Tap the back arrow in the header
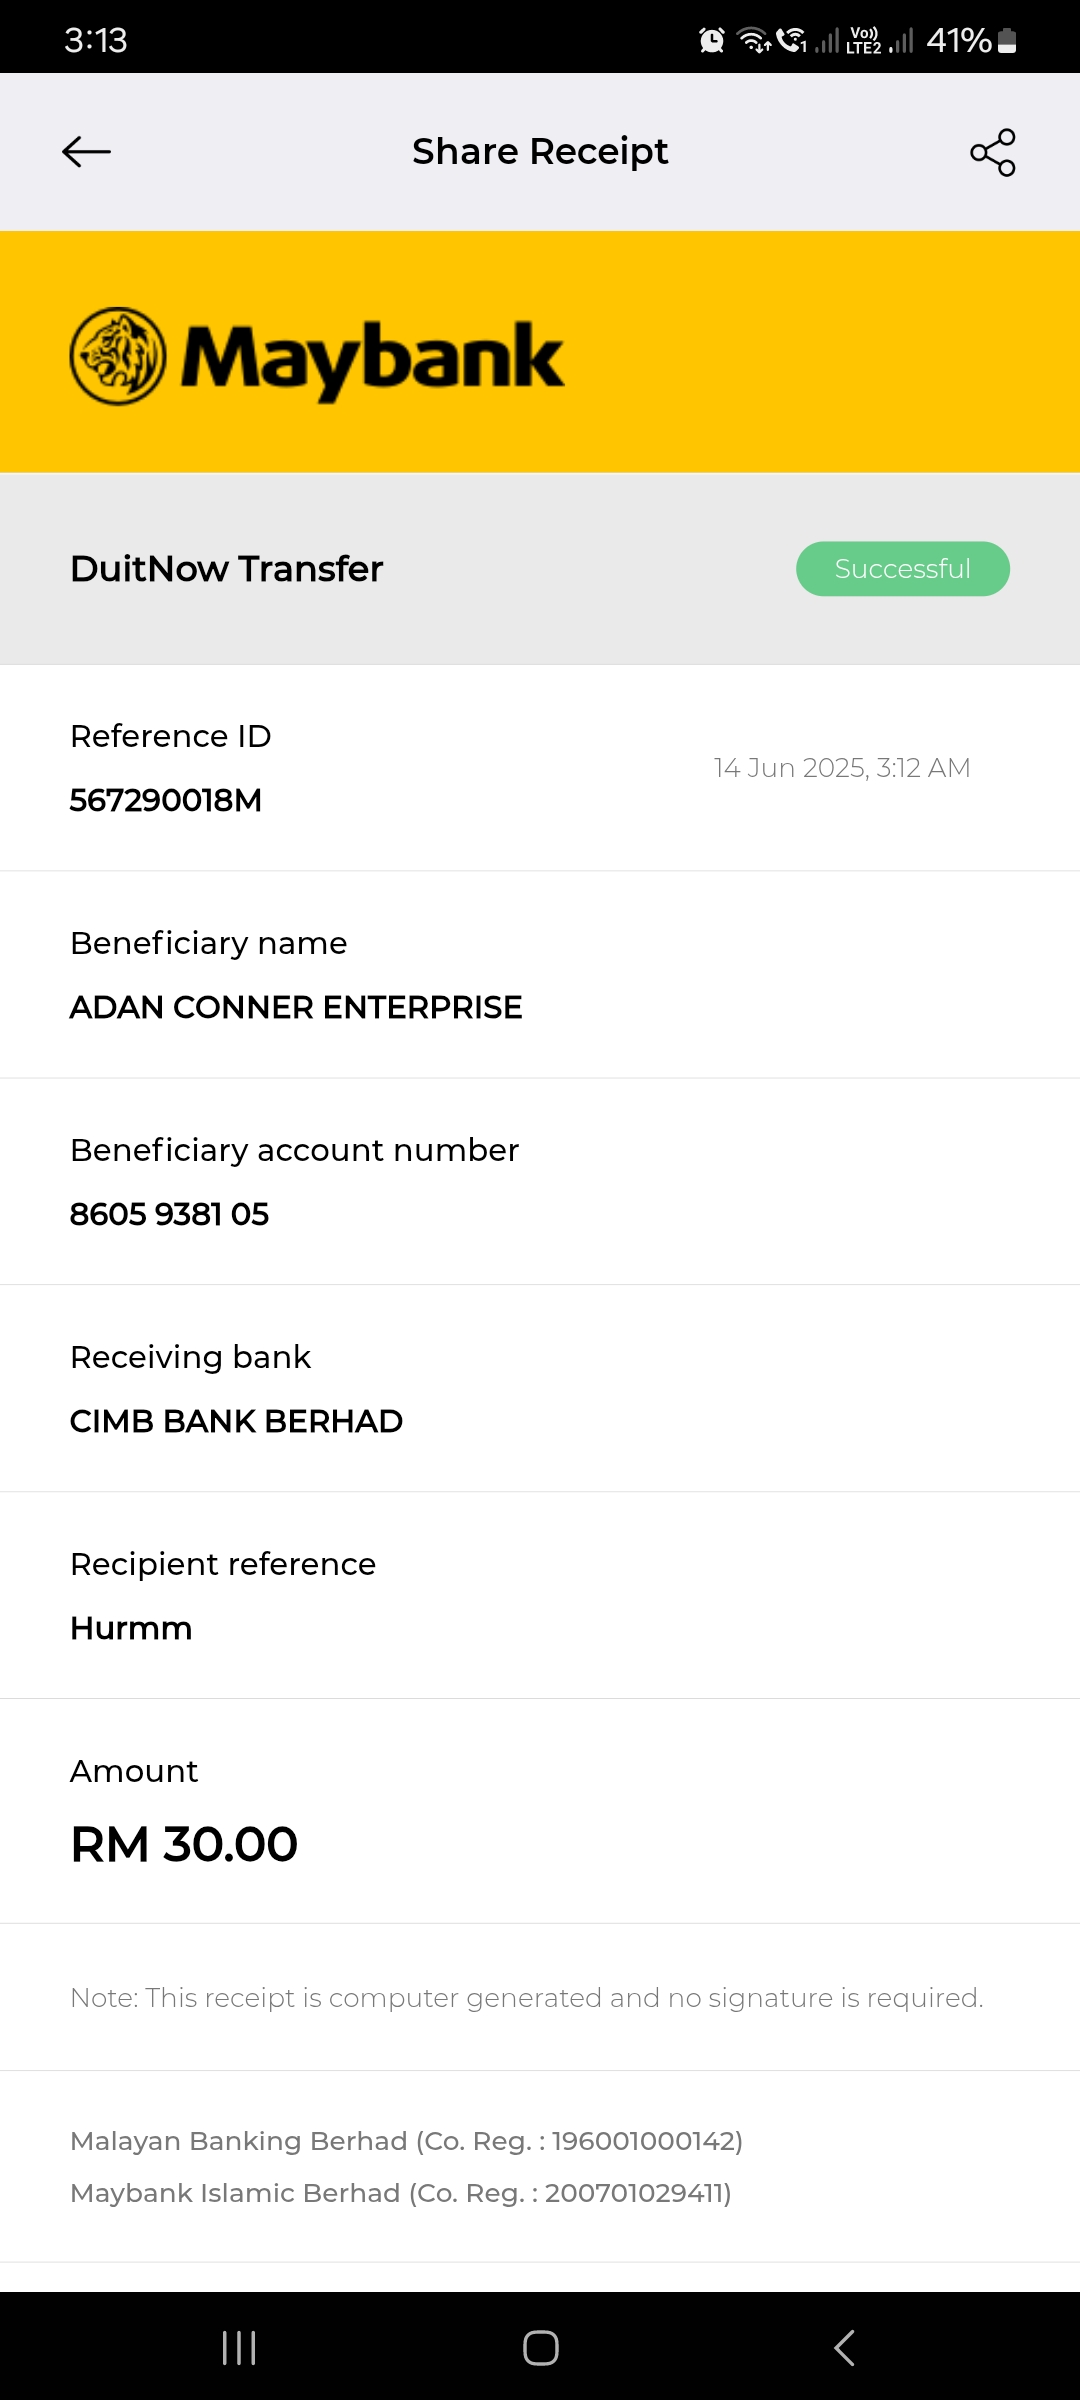Viewport: 1080px width, 2400px height. click(x=86, y=152)
